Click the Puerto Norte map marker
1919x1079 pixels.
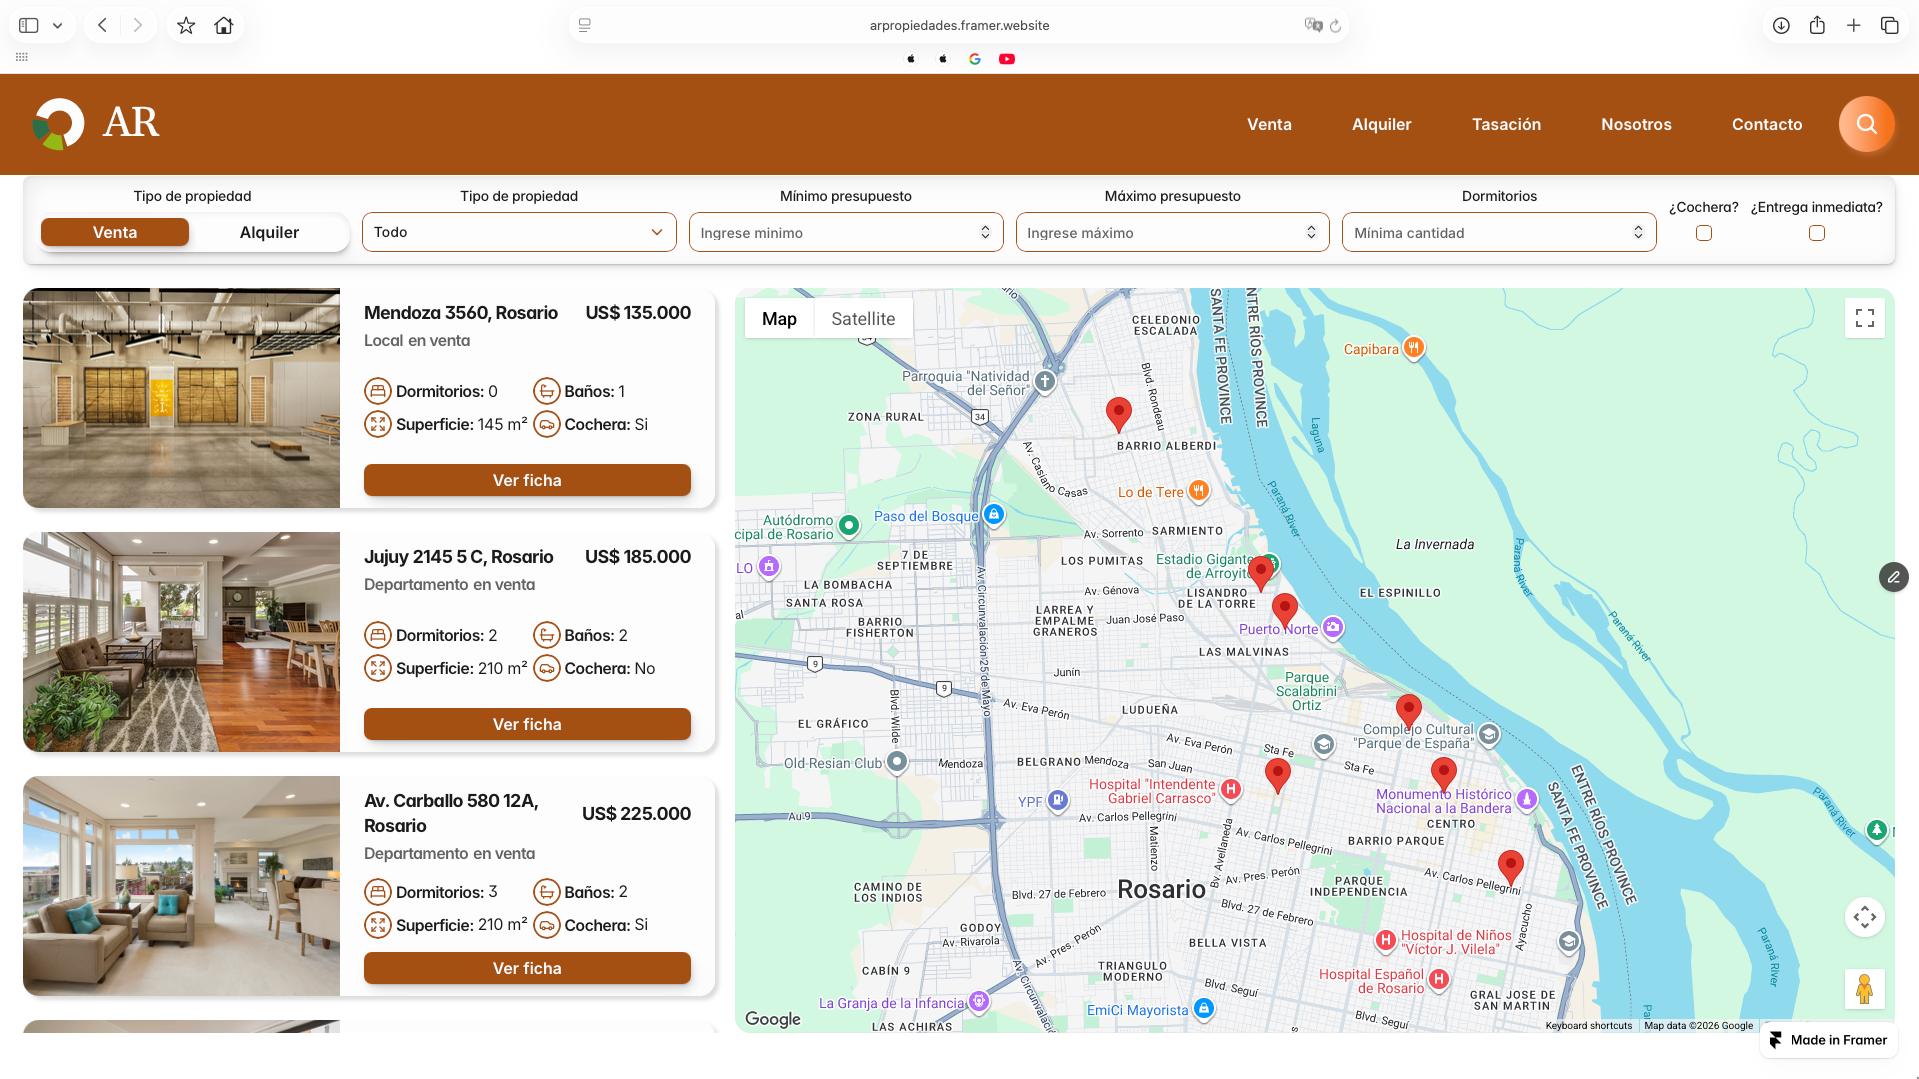click(x=1332, y=627)
